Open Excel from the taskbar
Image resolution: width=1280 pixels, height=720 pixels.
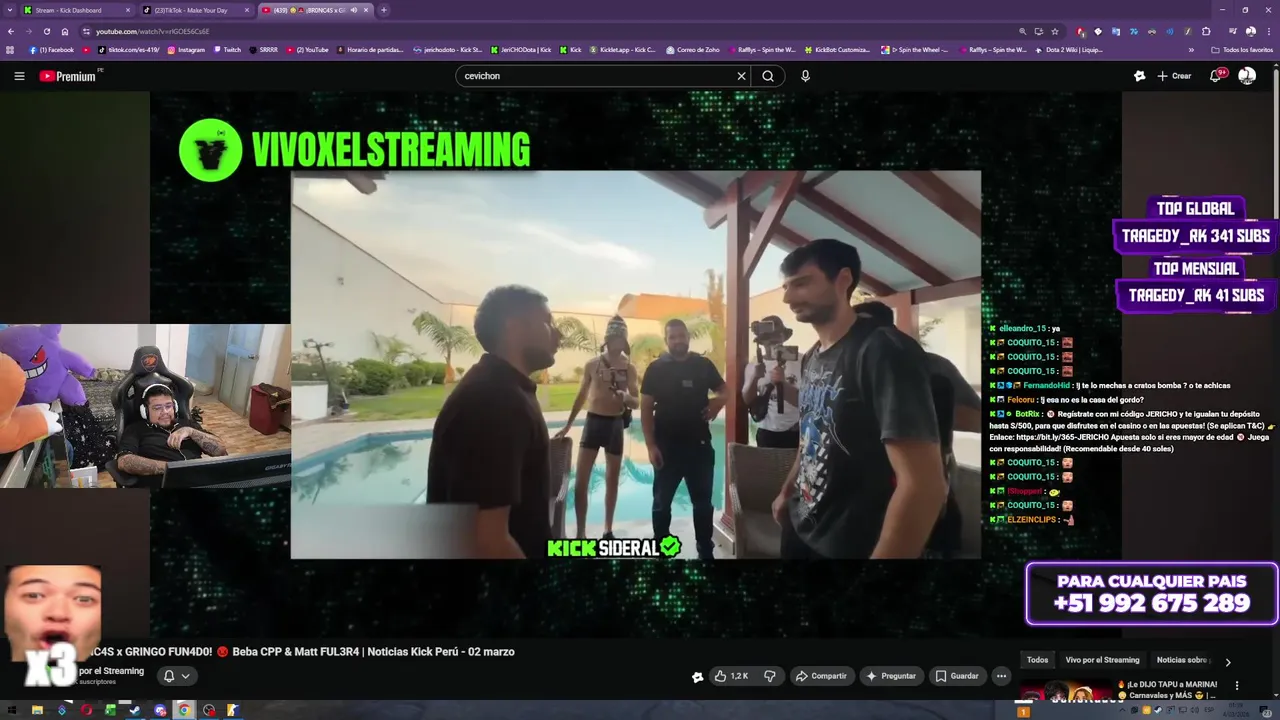click(x=111, y=711)
